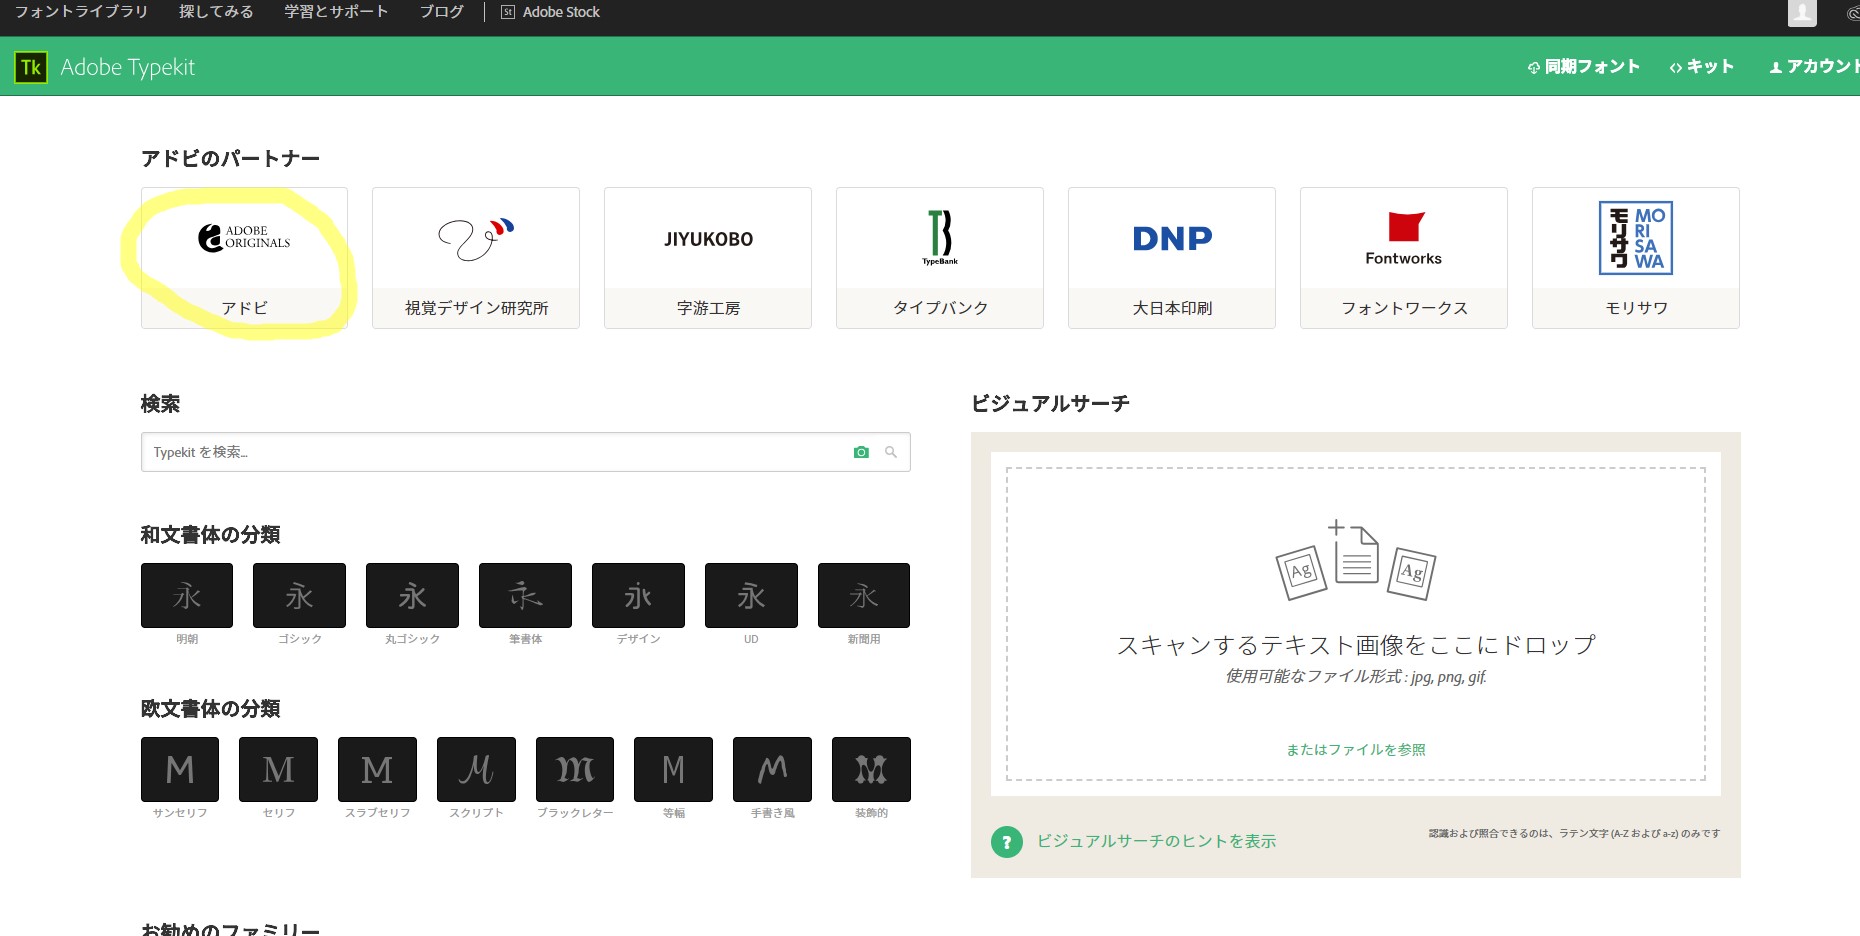
Task: Click the 使用可能なファイル形式 jpg, png, gif text
Action: point(1356,677)
